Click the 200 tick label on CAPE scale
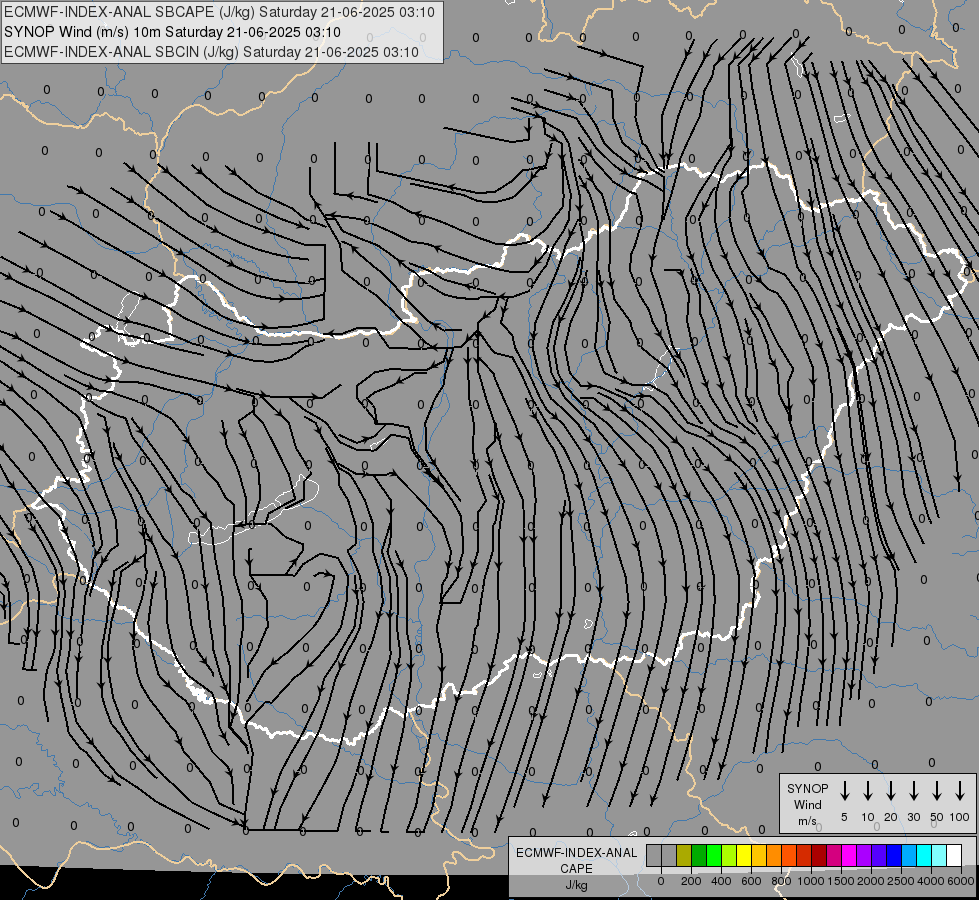Screen dimensions: 979x900 691,881
